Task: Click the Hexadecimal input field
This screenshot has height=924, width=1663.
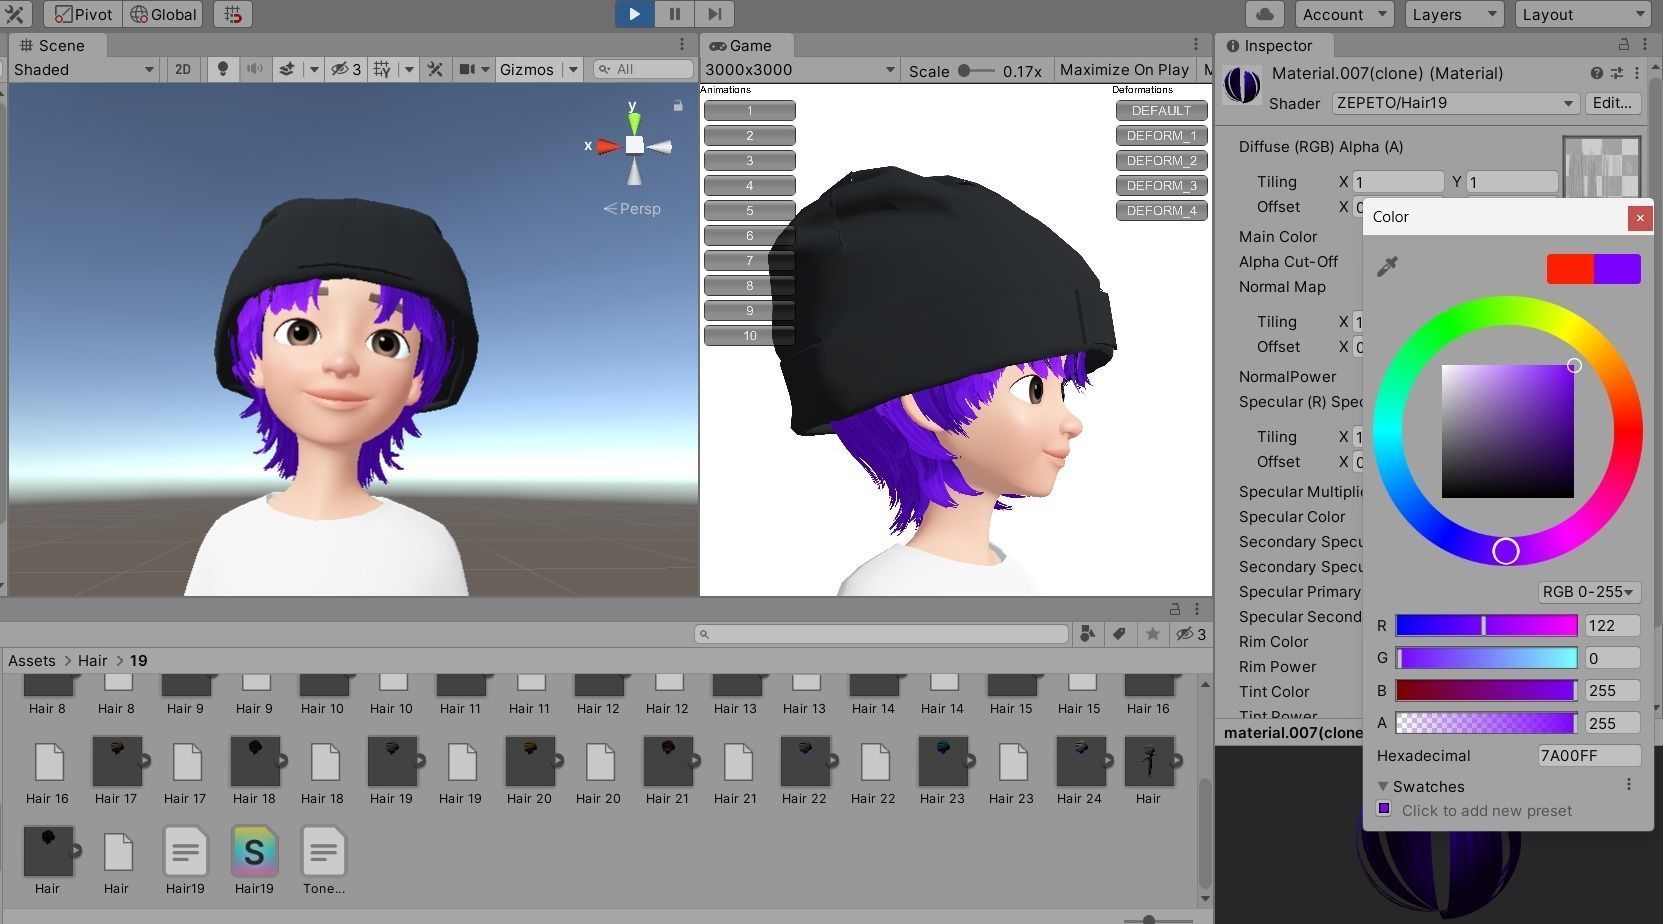Action: pyautogui.click(x=1588, y=756)
